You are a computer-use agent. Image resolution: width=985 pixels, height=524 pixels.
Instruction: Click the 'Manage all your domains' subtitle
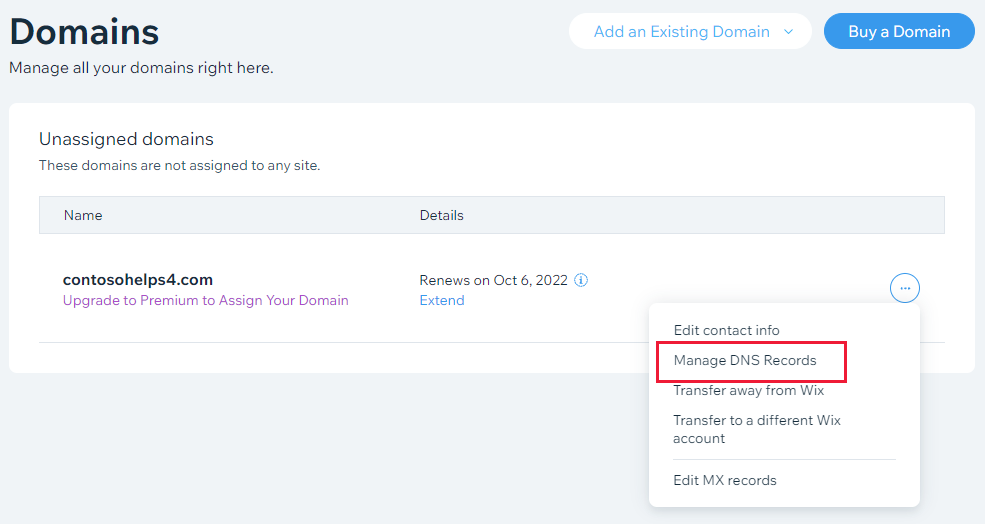[x=141, y=68]
